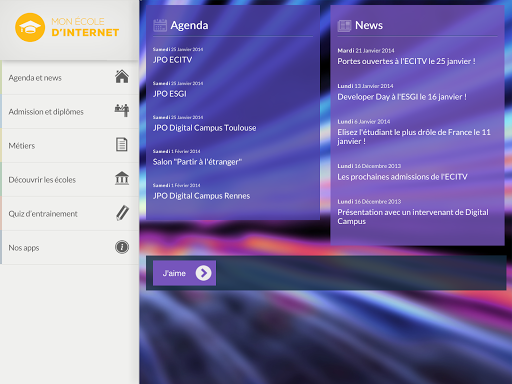
Task: Click the bank building icon for Découvrir les écoles
Action: point(122,178)
